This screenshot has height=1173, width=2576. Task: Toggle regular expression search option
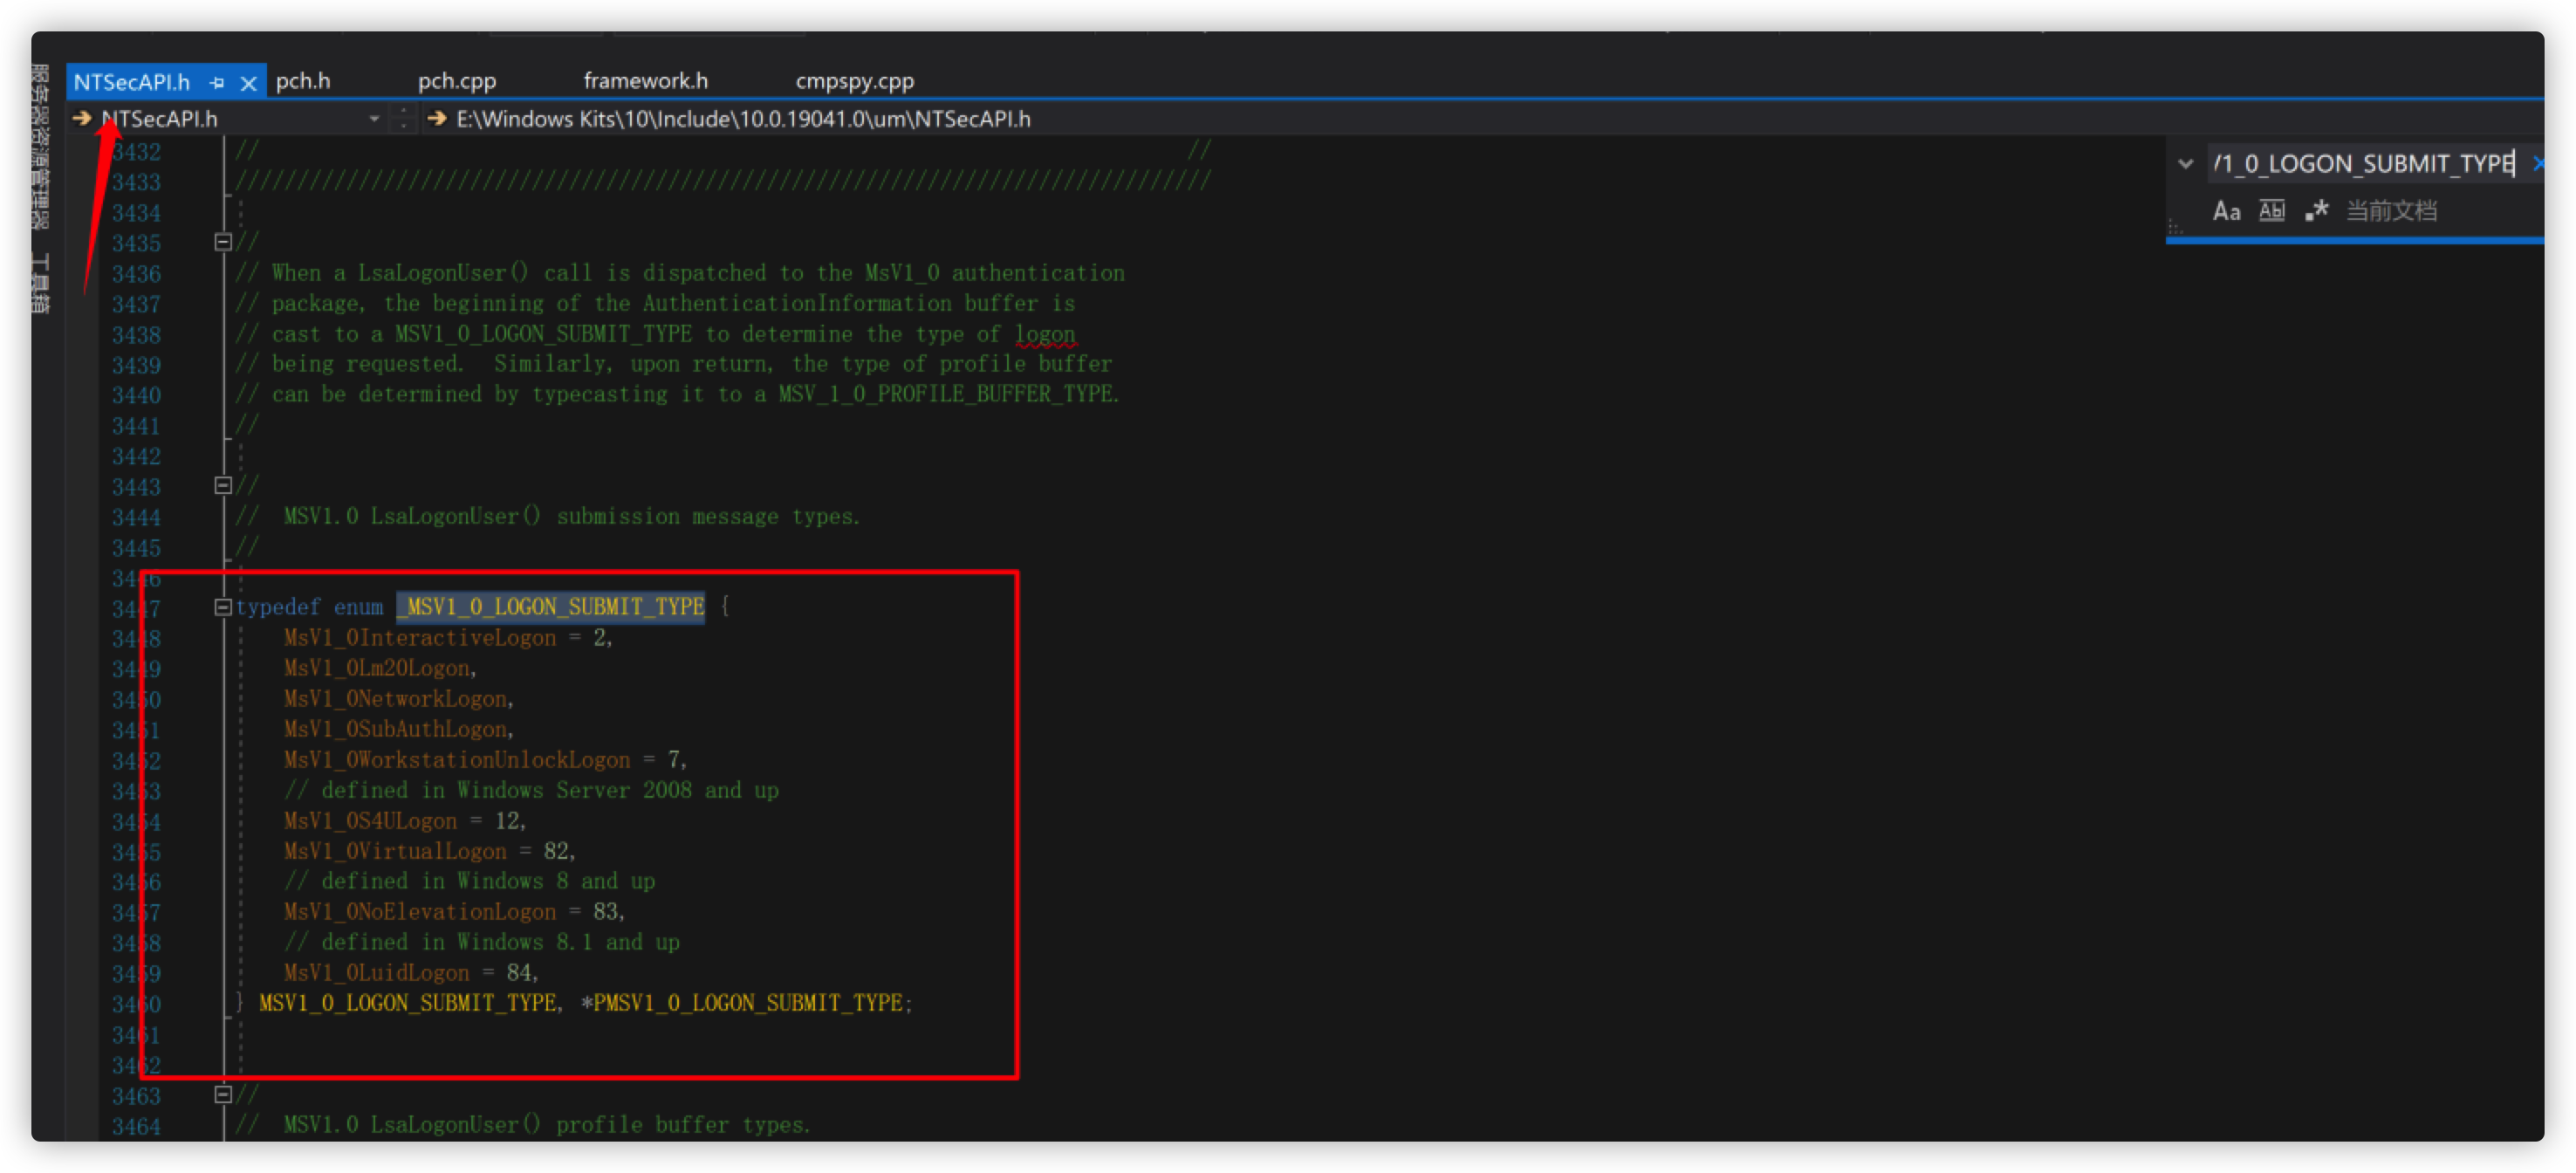pyautogui.click(x=2317, y=211)
